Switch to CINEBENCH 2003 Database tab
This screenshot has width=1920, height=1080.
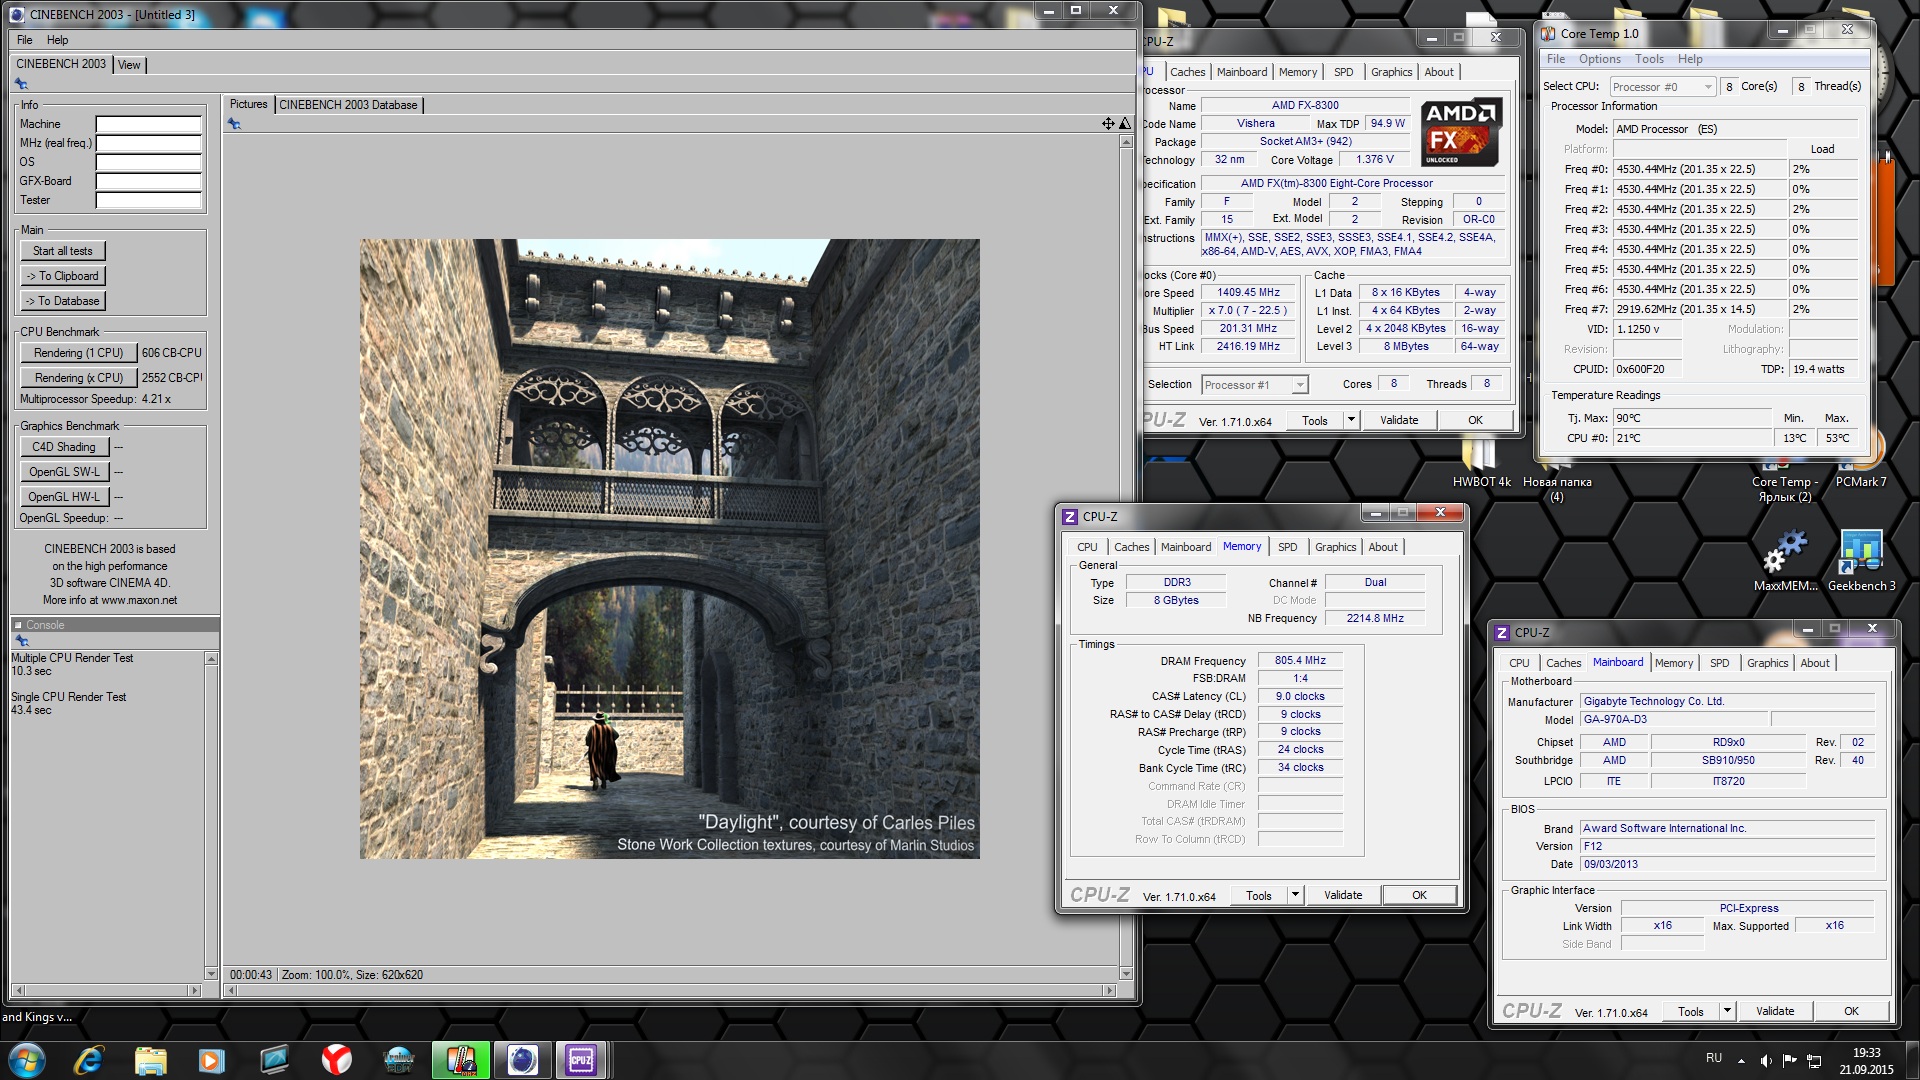click(348, 105)
